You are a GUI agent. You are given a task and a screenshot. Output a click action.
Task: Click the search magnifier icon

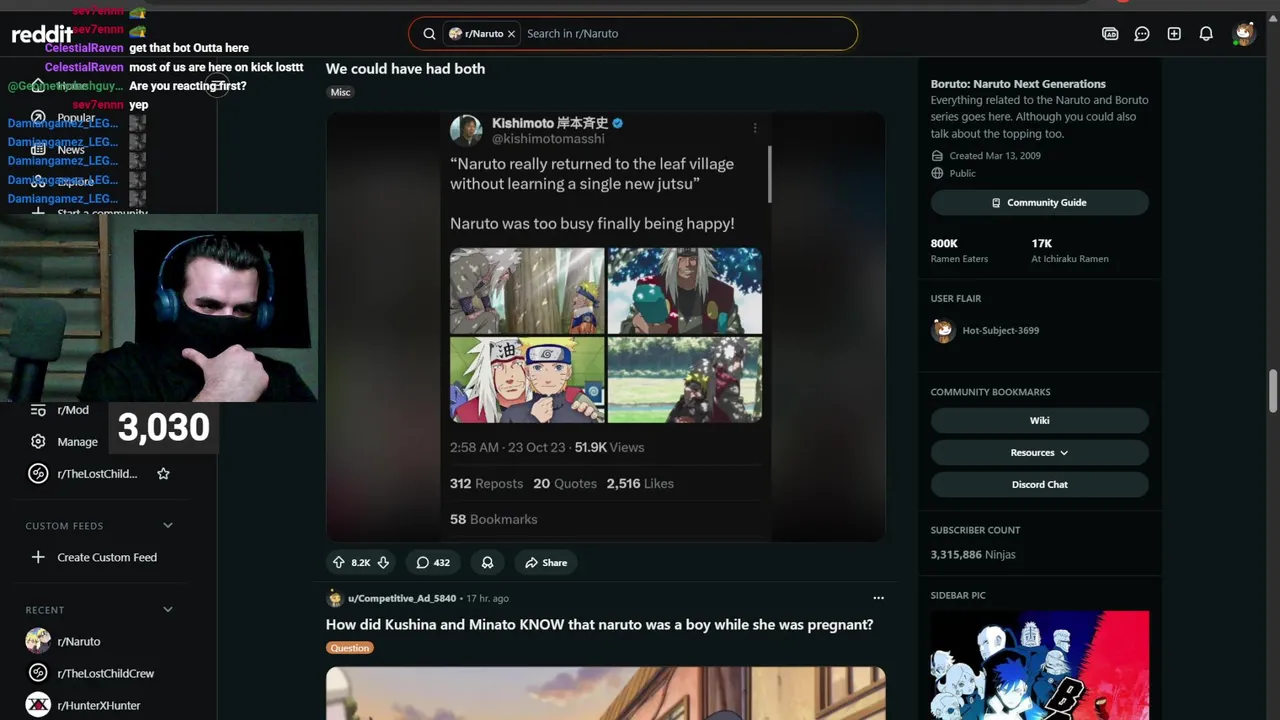click(429, 33)
